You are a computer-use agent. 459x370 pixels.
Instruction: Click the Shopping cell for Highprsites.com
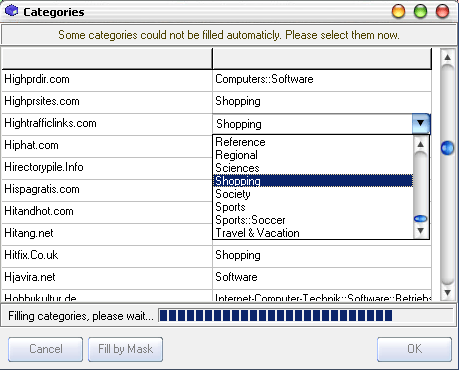click(322, 102)
